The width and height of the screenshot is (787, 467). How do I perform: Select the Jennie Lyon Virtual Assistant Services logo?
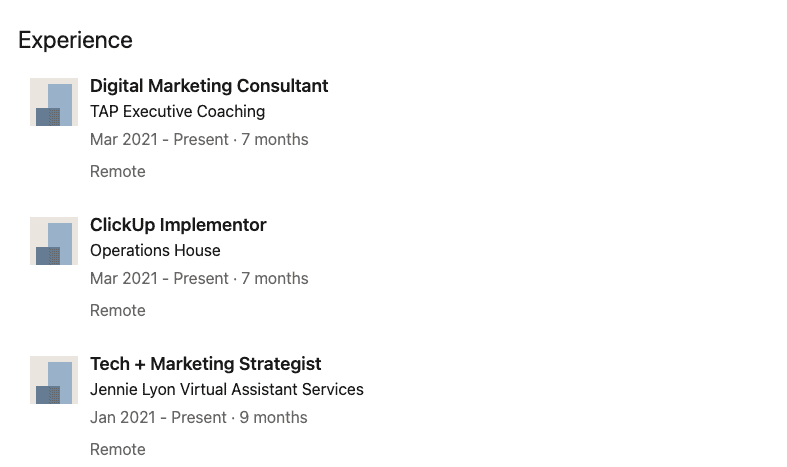click(54, 380)
